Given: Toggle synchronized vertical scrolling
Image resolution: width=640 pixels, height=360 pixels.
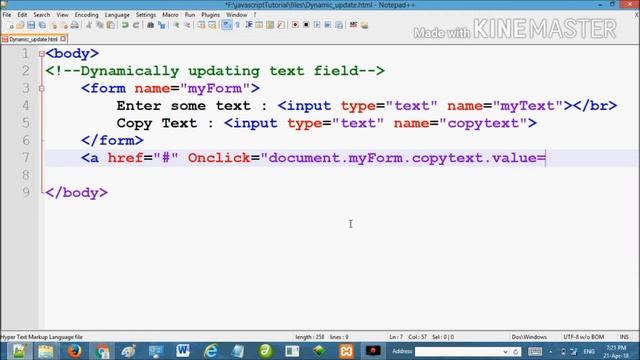Looking at the screenshot, I should [x=201, y=25].
